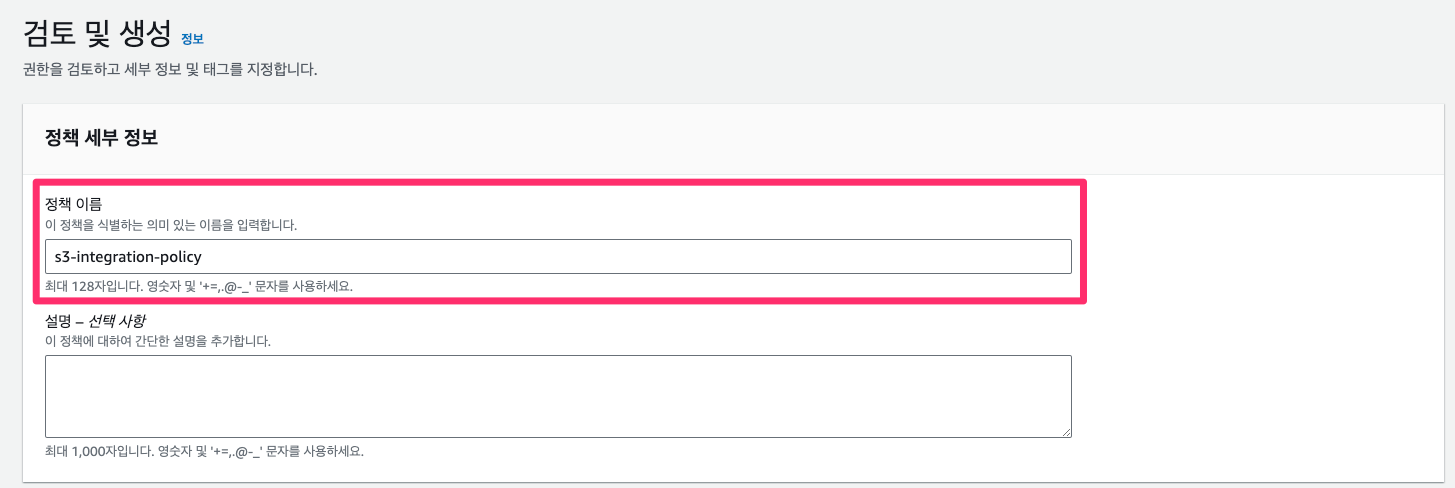
Task: Open the 정보 info link
Action: (x=192, y=39)
